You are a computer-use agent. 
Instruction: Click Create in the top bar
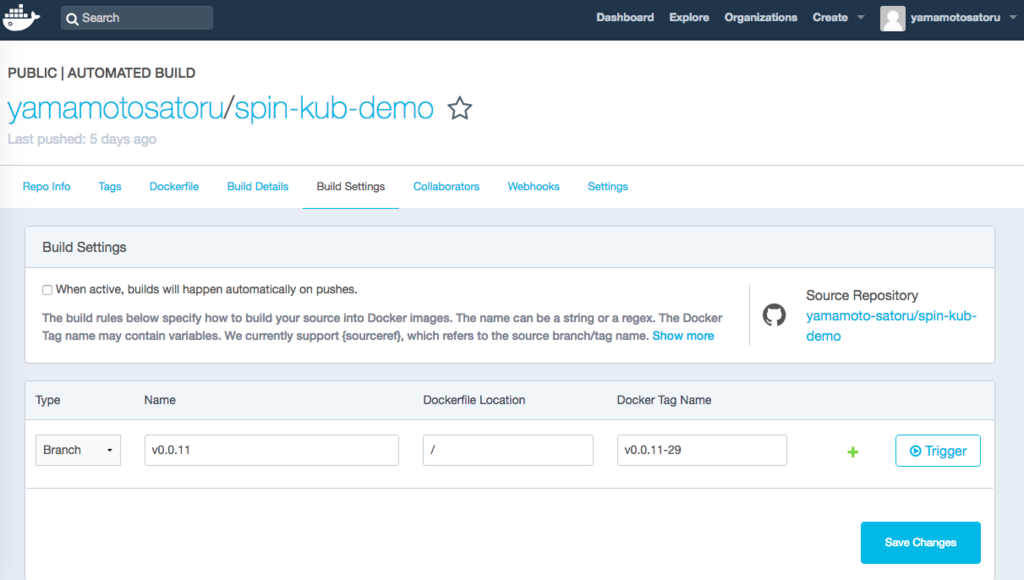tap(830, 18)
